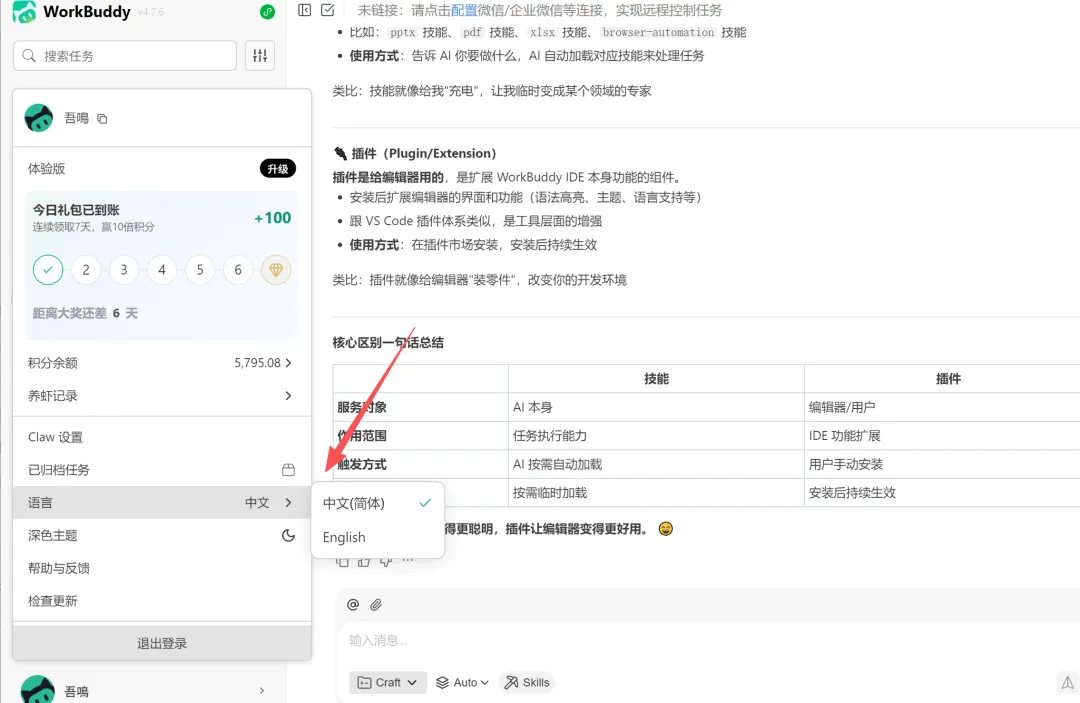
Task: Open 帮助与反馈 menu item
Action: pos(162,568)
